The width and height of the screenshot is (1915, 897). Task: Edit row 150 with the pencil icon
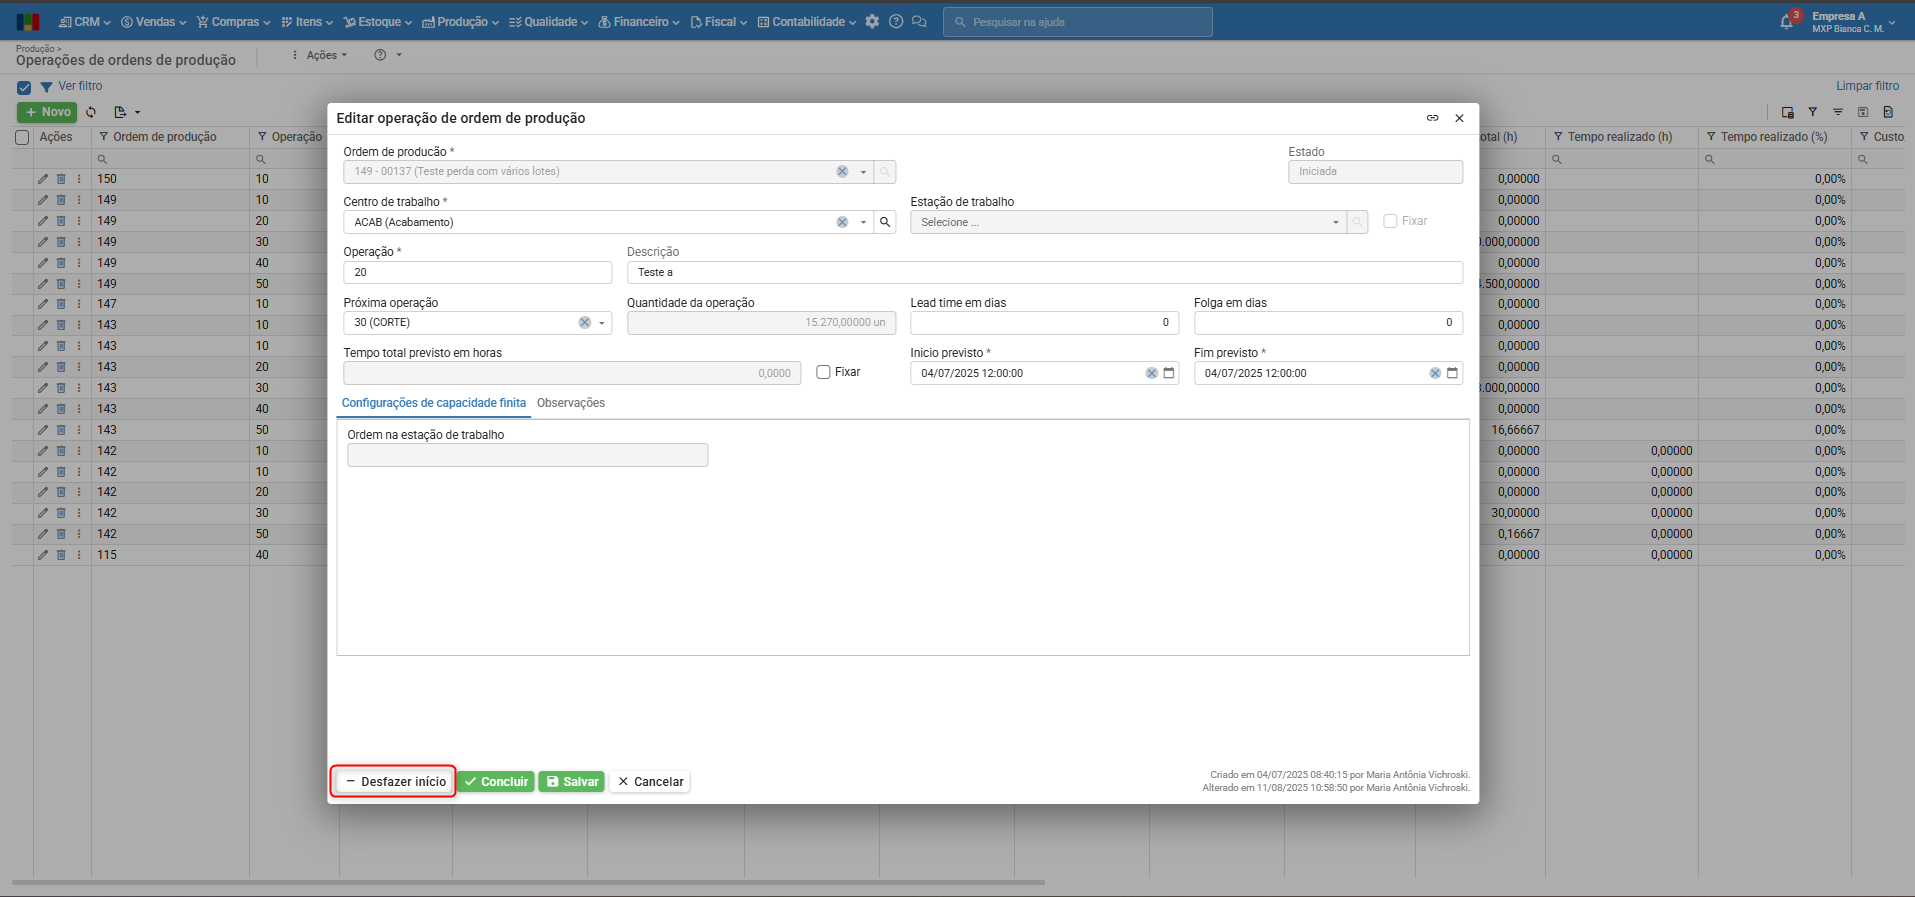43,179
